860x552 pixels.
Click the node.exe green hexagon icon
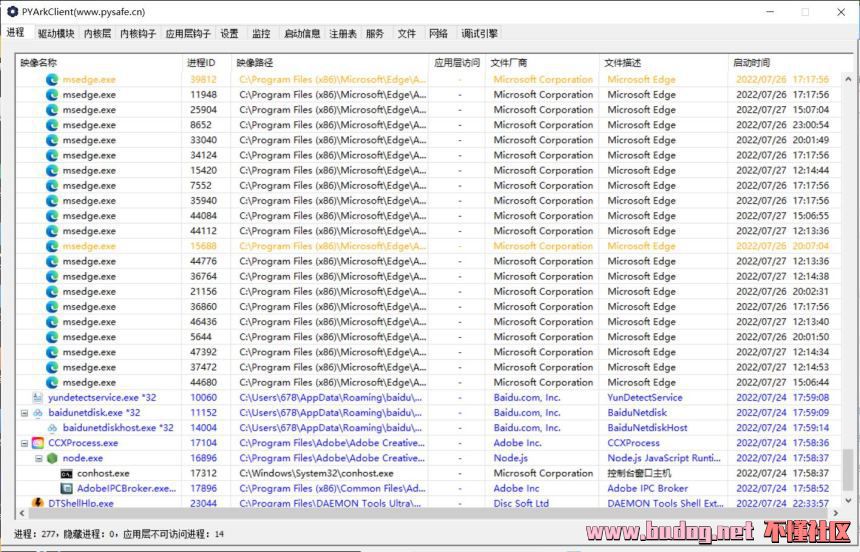point(52,458)
